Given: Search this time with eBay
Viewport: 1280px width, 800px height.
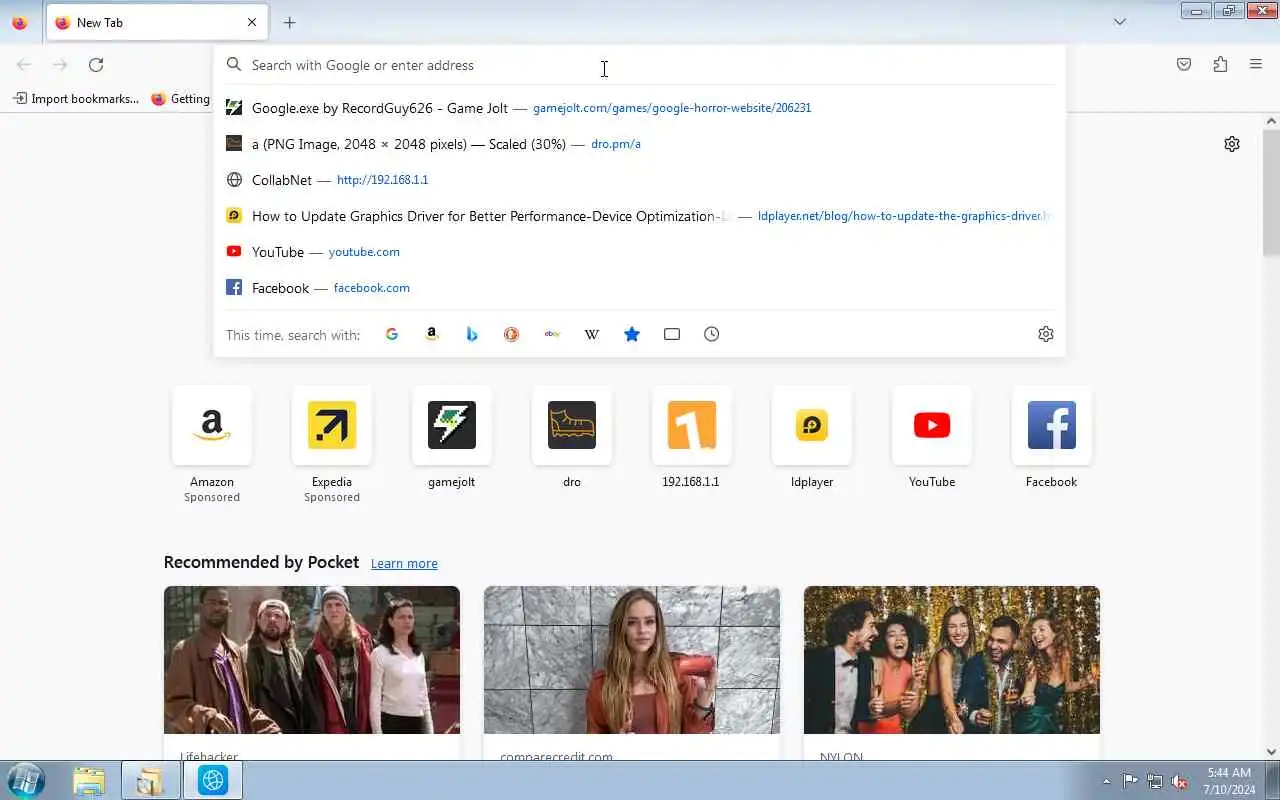Looking at the screenshot, I should click(x=552, y=334).
